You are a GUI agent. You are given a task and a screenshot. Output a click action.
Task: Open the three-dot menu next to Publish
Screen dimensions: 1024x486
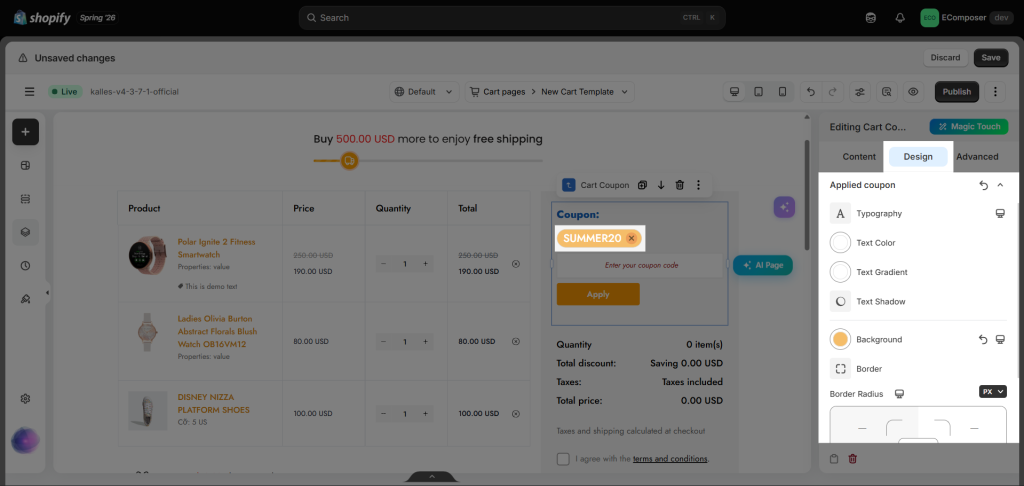(x=995, y=92)
